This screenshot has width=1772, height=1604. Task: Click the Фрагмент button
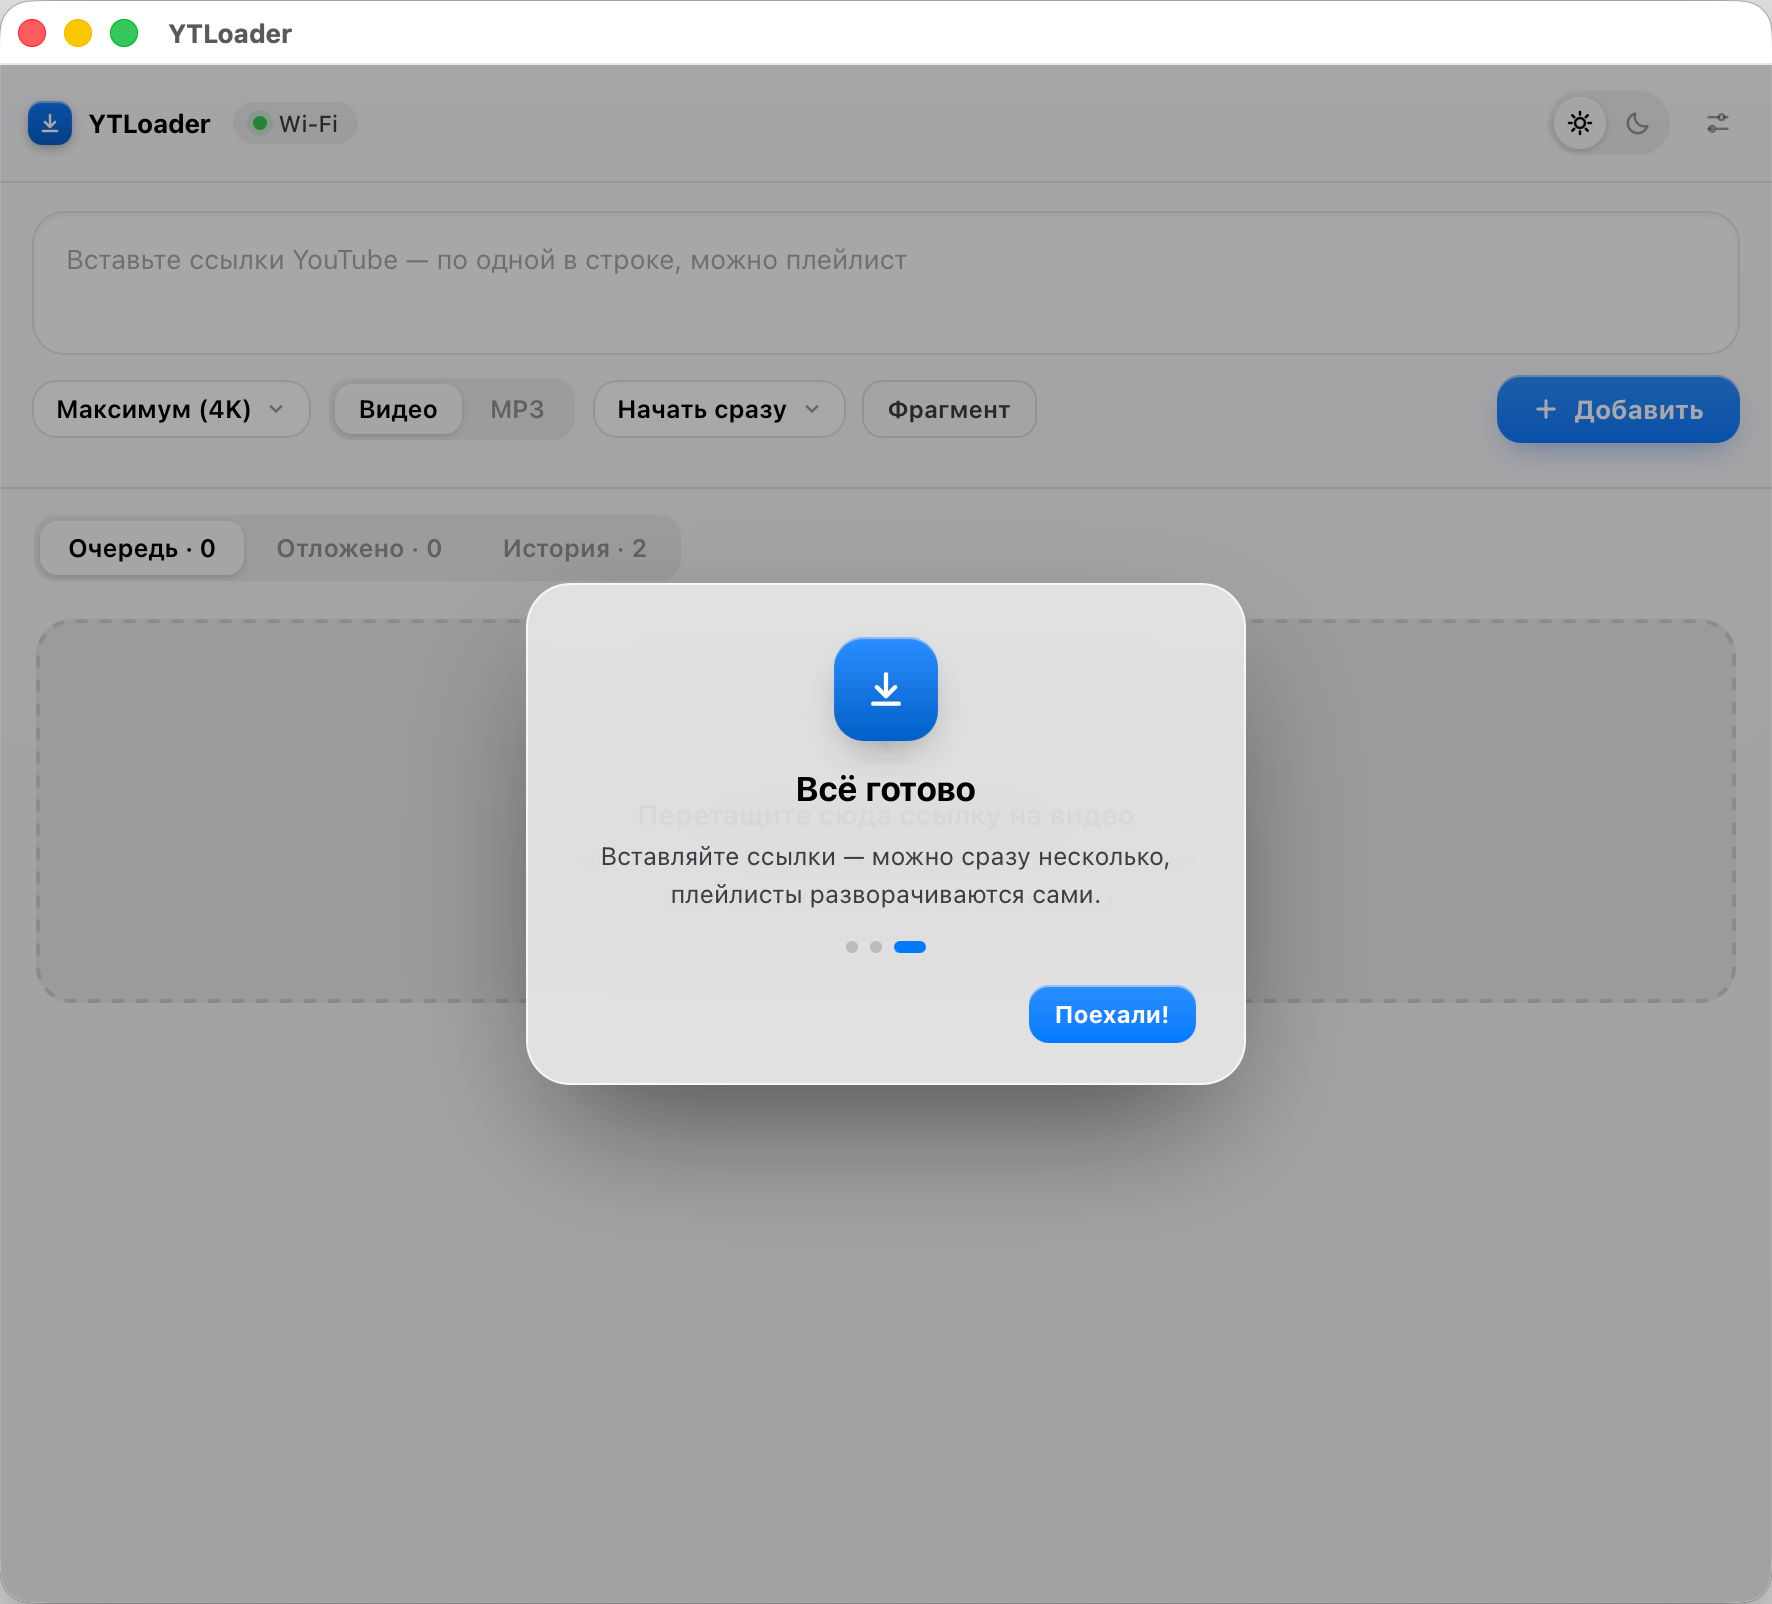[949, 410]
